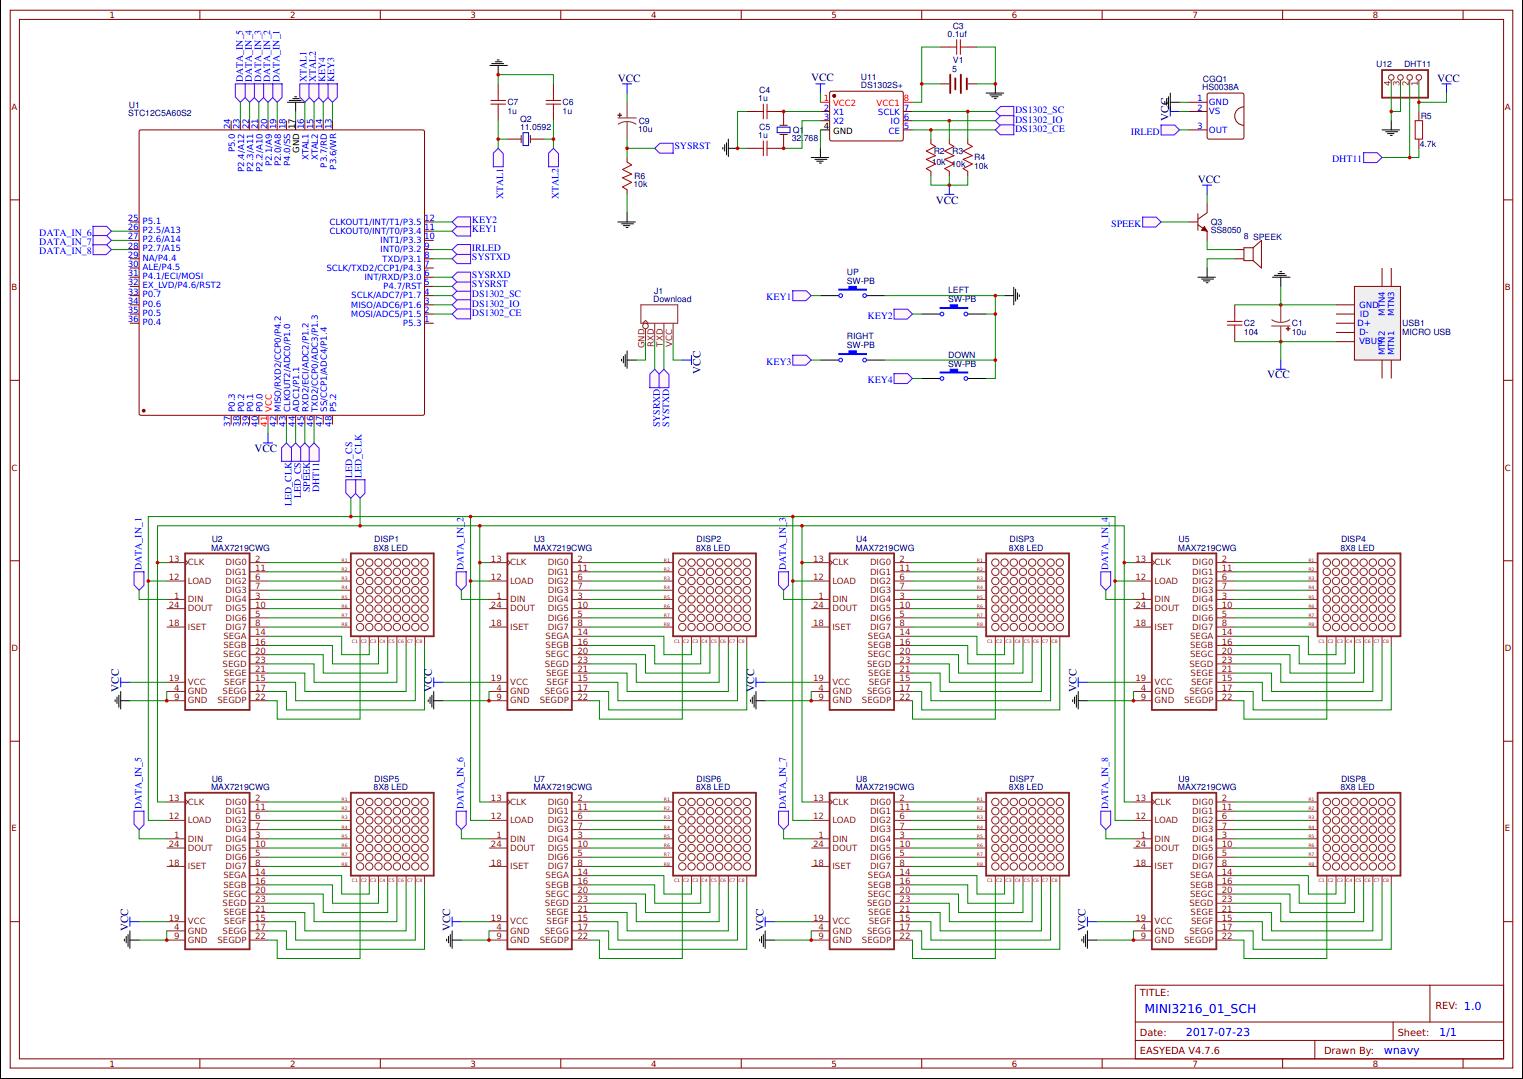The height and width of the screenshot is (1079, 1523).
Task: Click the Sheet value 1/1
Action: pos(1447,1032)
